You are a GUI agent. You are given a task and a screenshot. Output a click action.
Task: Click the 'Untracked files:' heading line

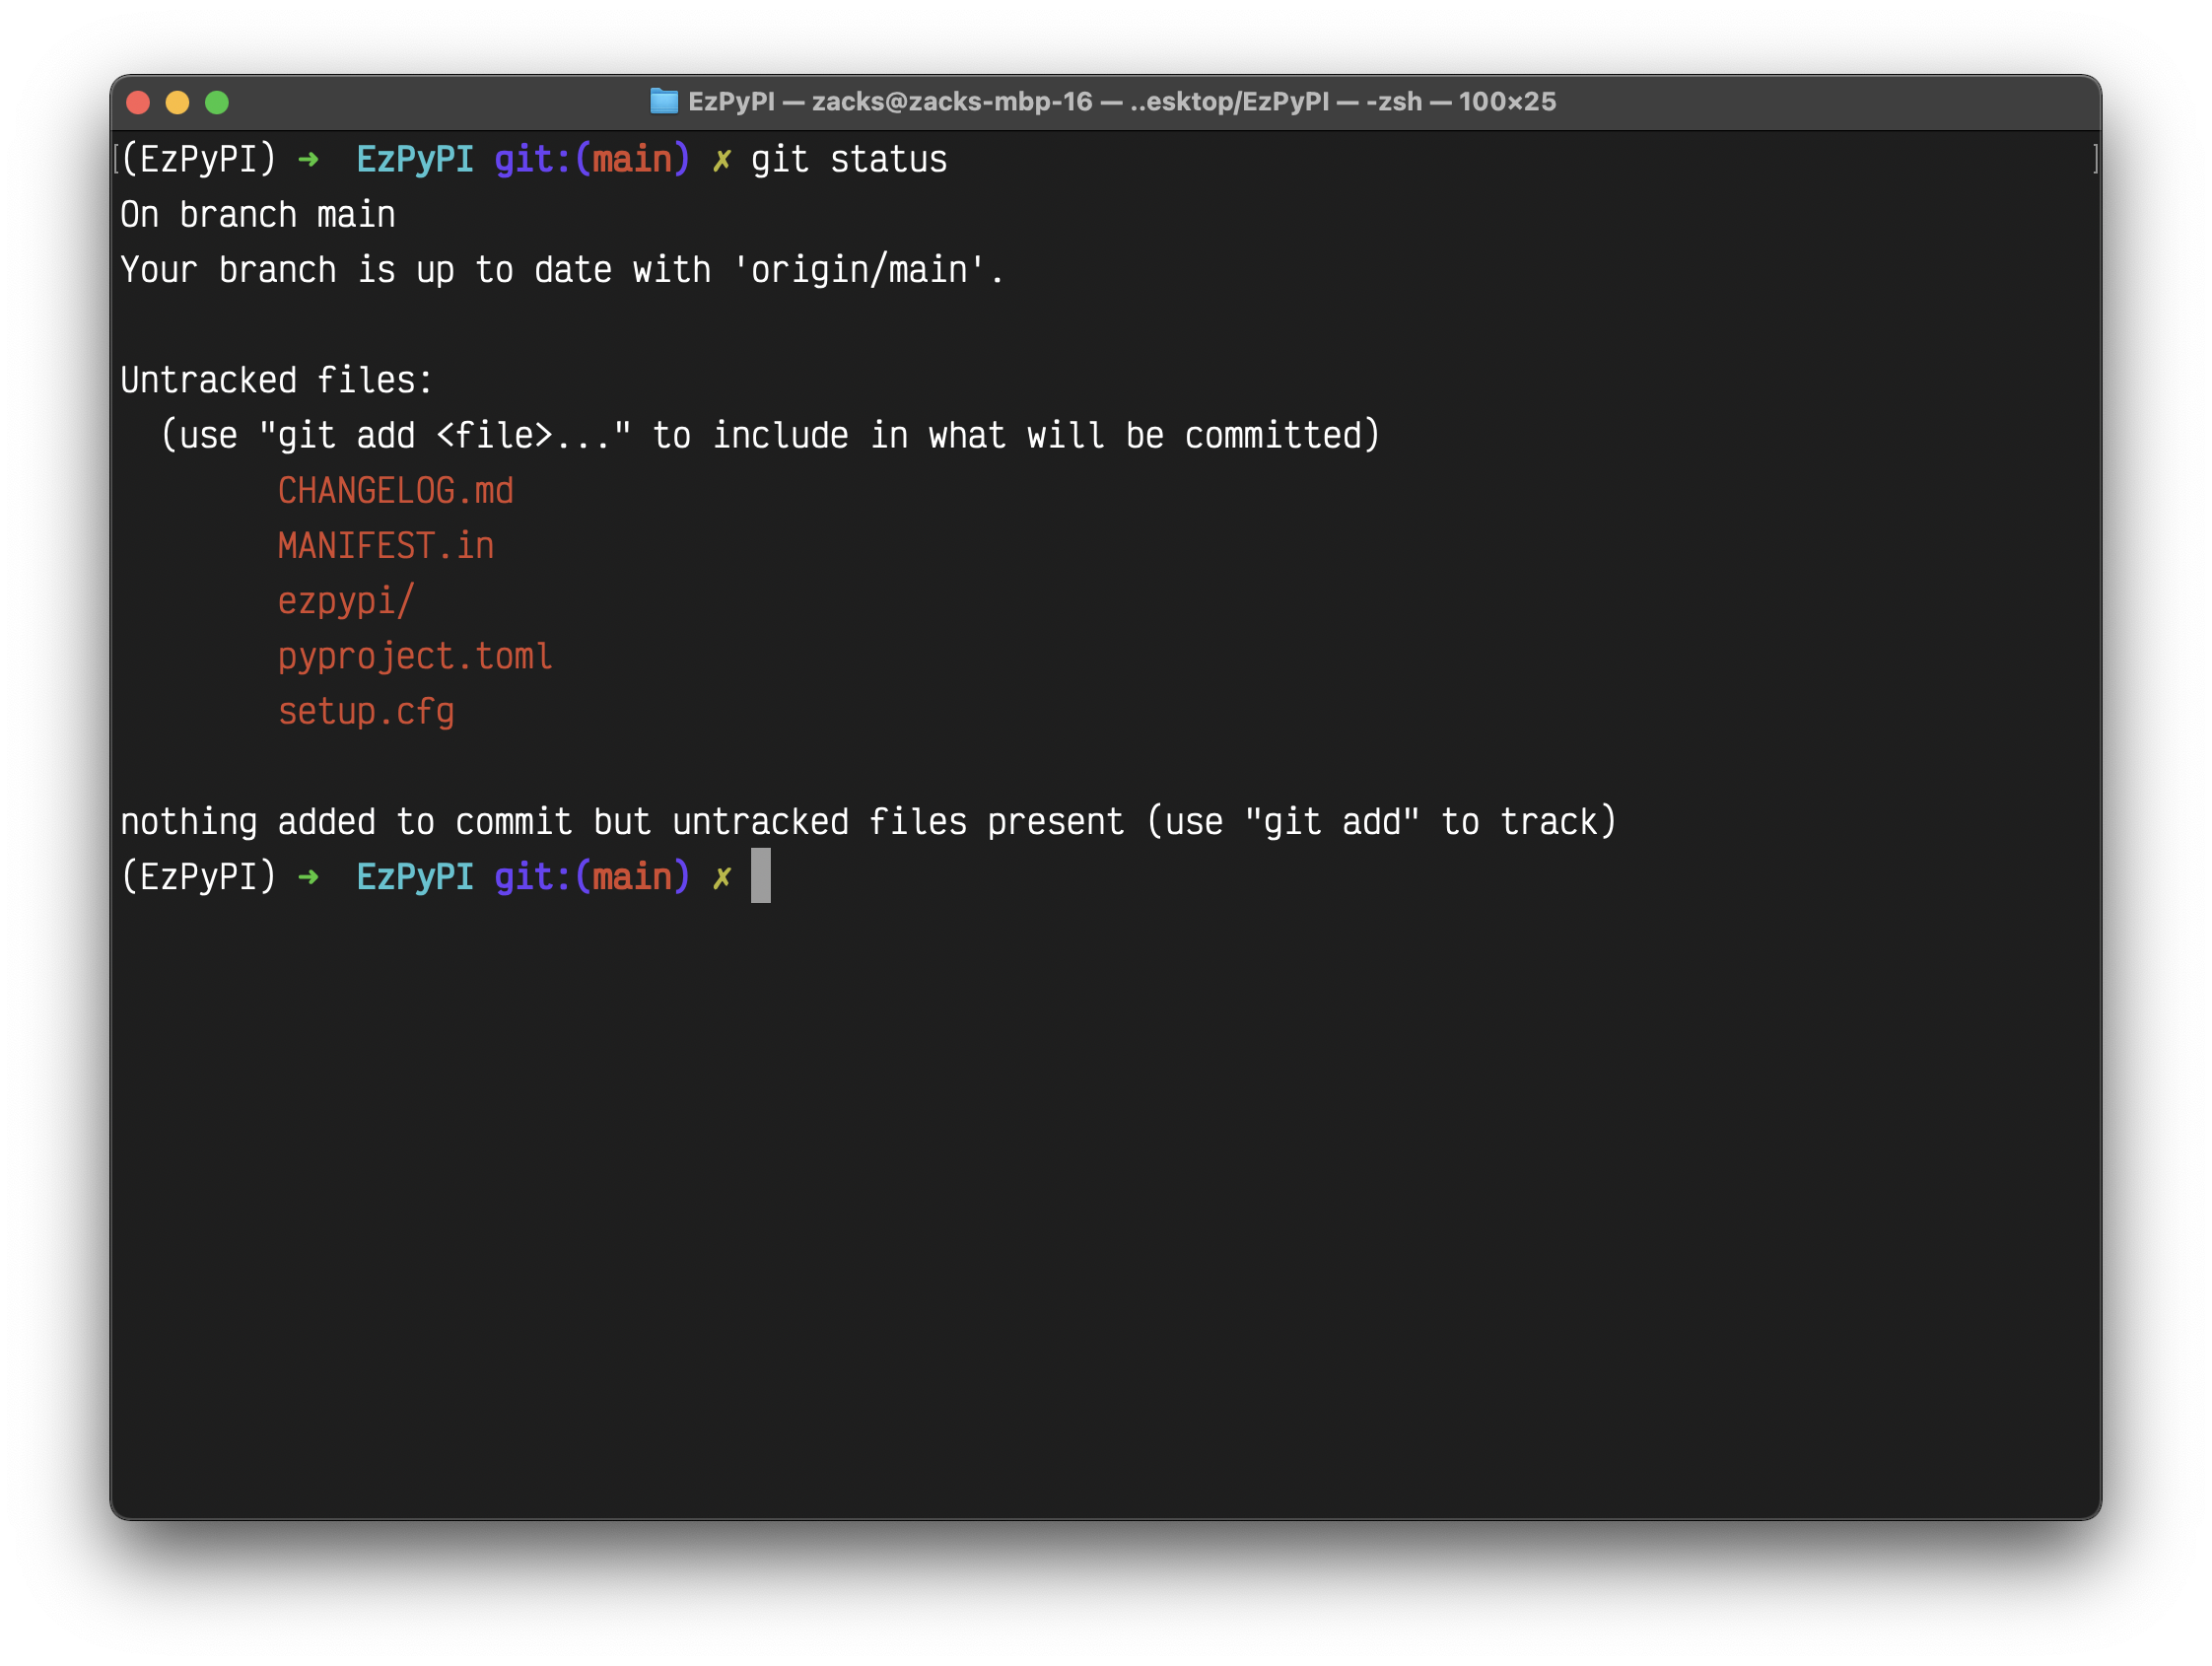[276, 380]
